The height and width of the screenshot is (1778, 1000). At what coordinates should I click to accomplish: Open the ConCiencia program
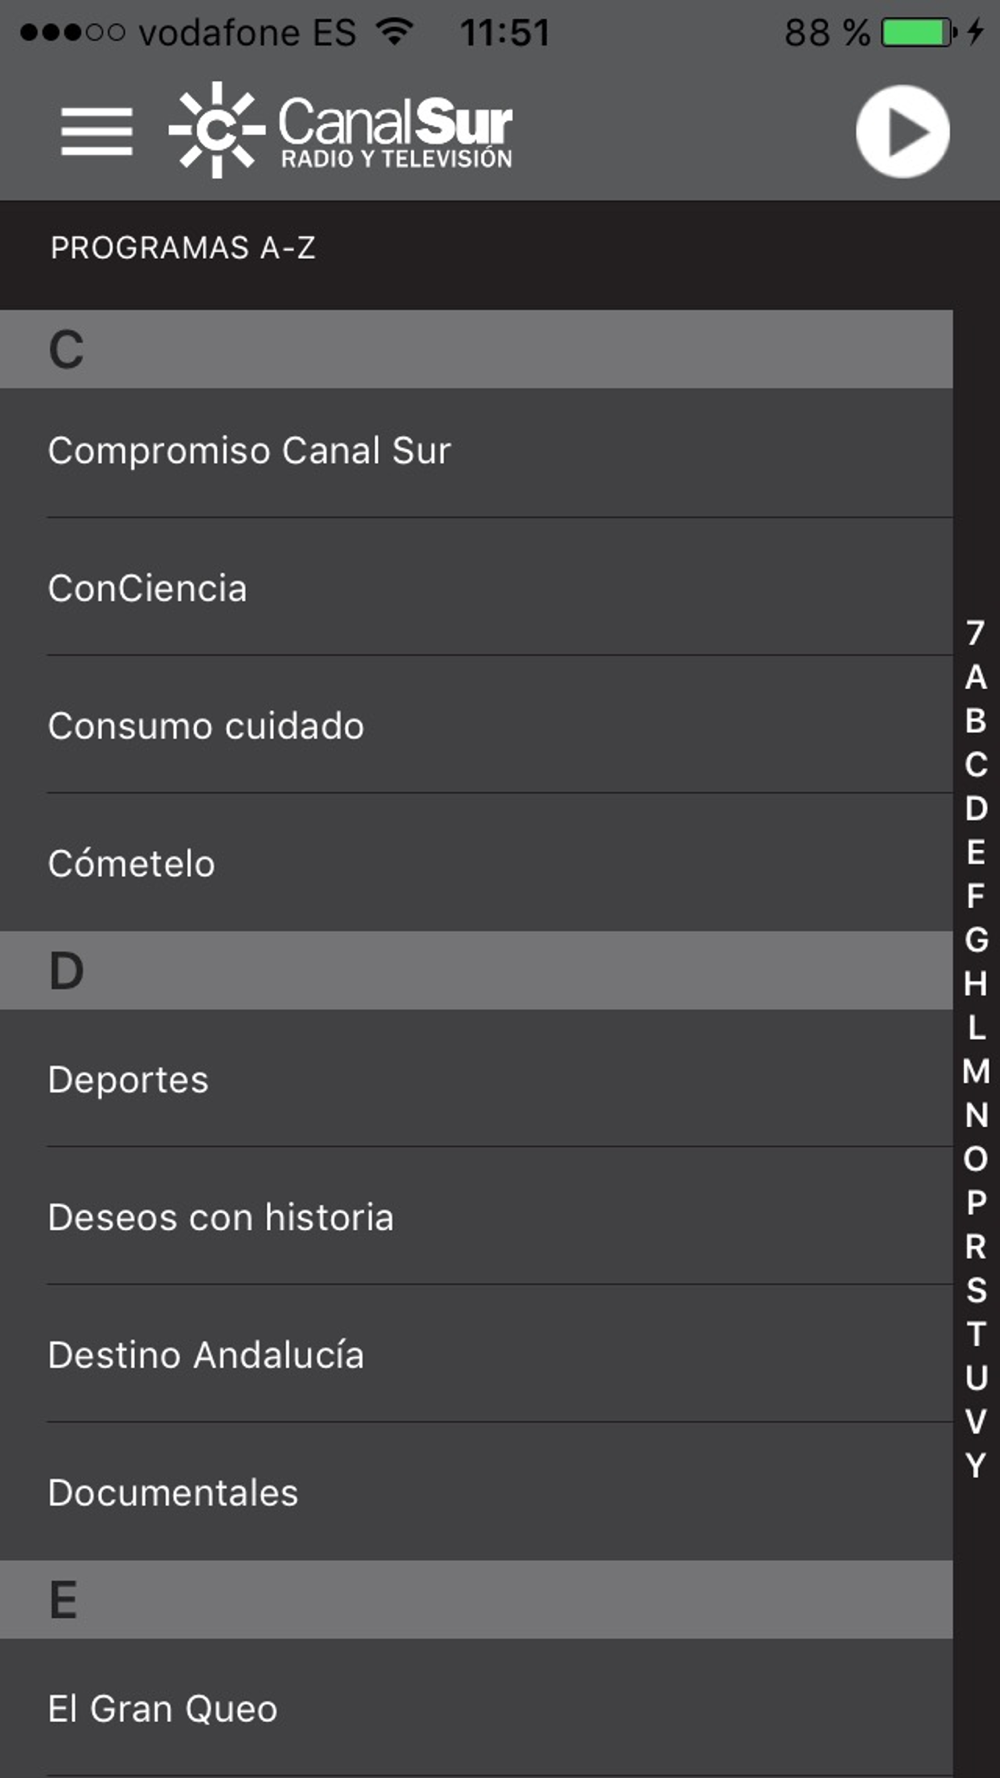[x=476, y=588]
